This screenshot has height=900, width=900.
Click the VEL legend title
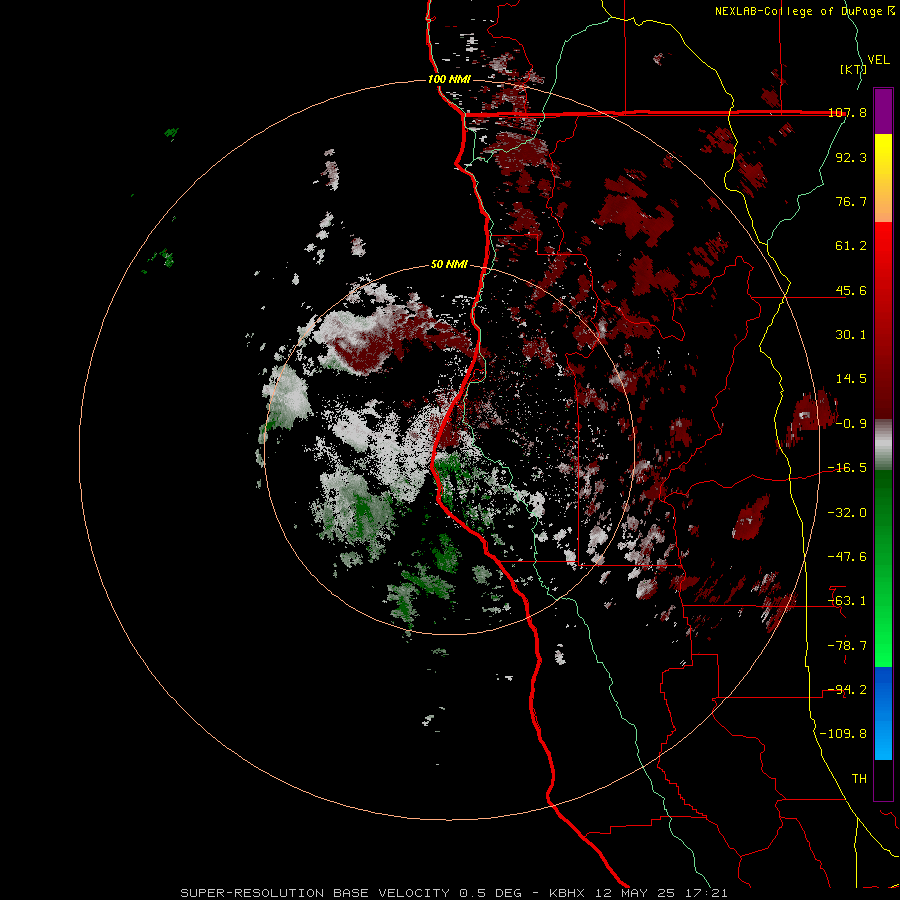coord(879,60)
